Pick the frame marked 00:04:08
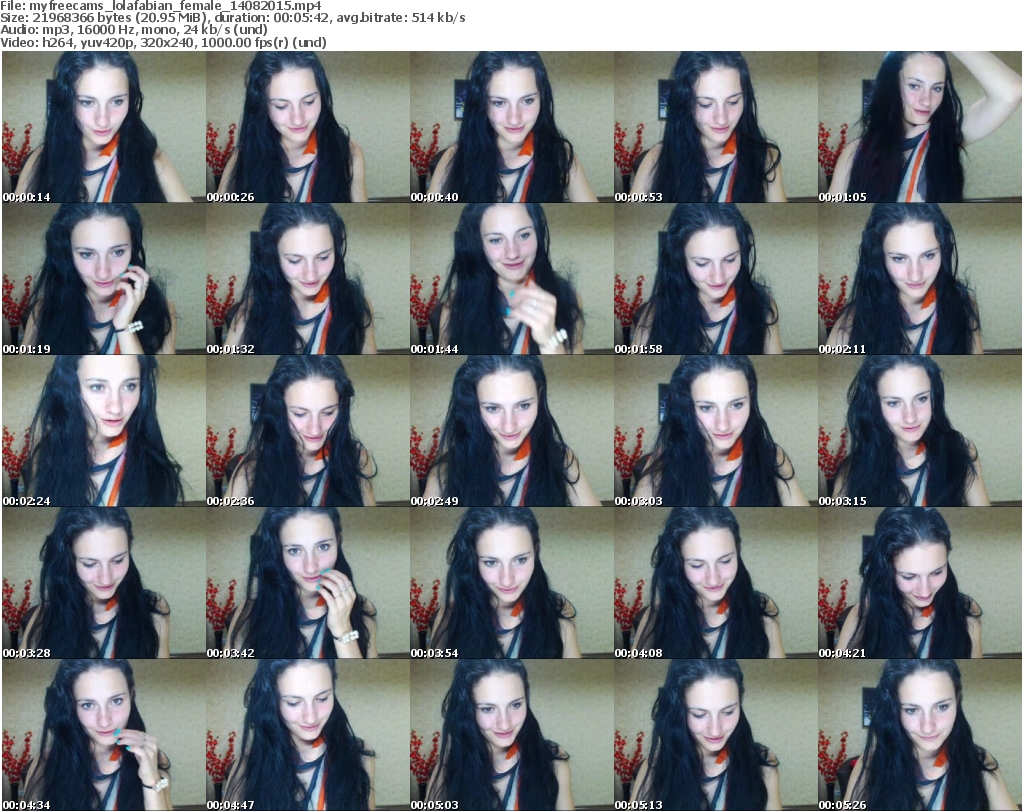1024x811 pixels. tap(716, 583)
